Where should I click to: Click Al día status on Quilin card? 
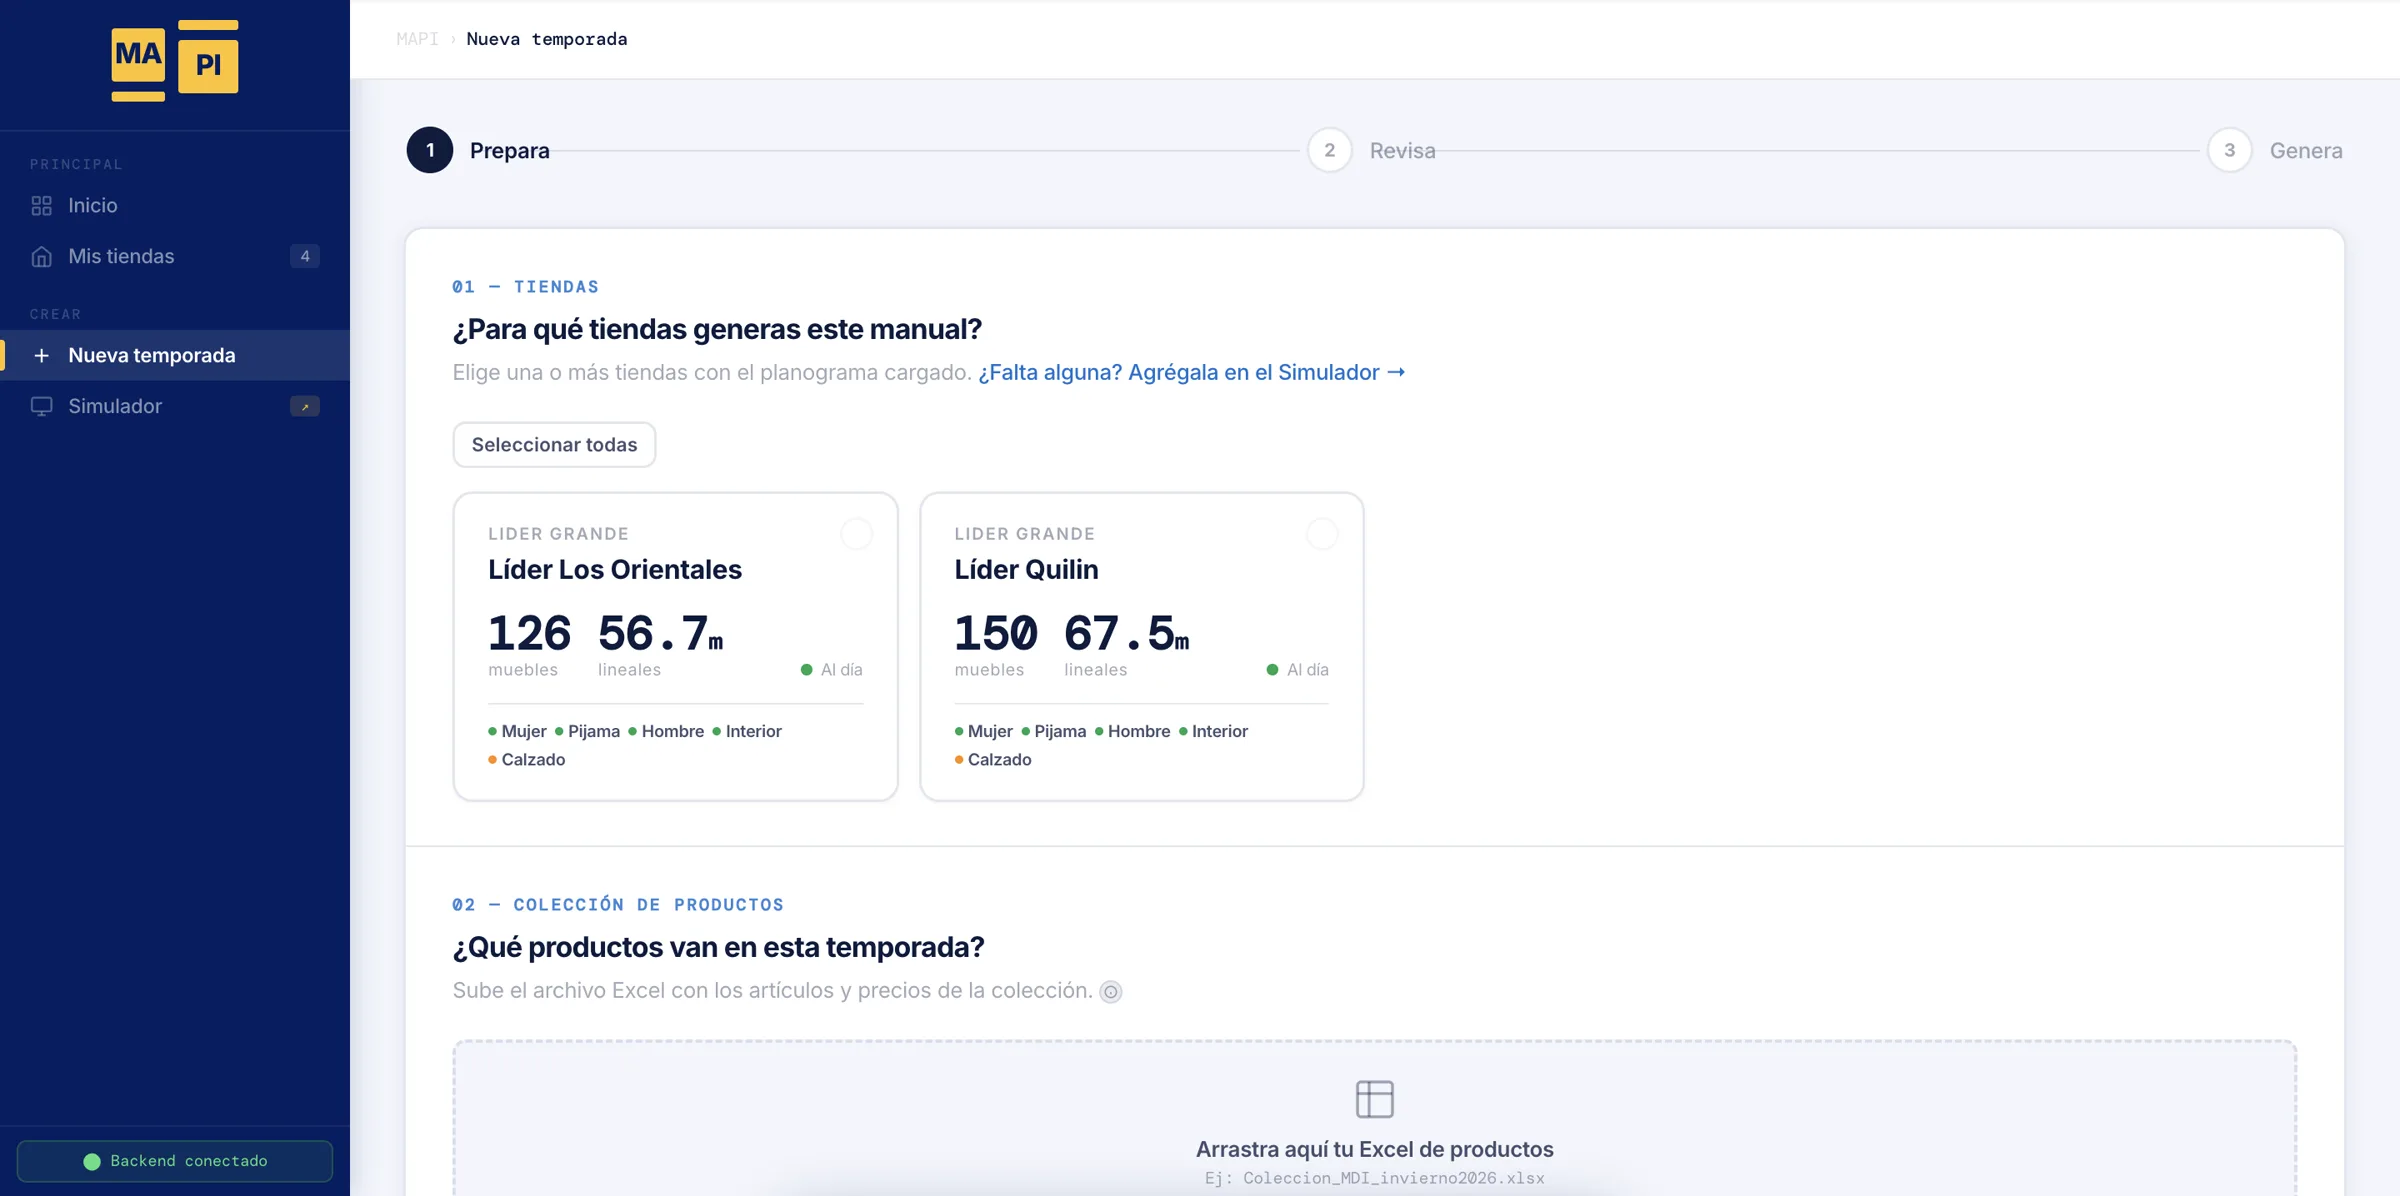[x=1298, y=670]
